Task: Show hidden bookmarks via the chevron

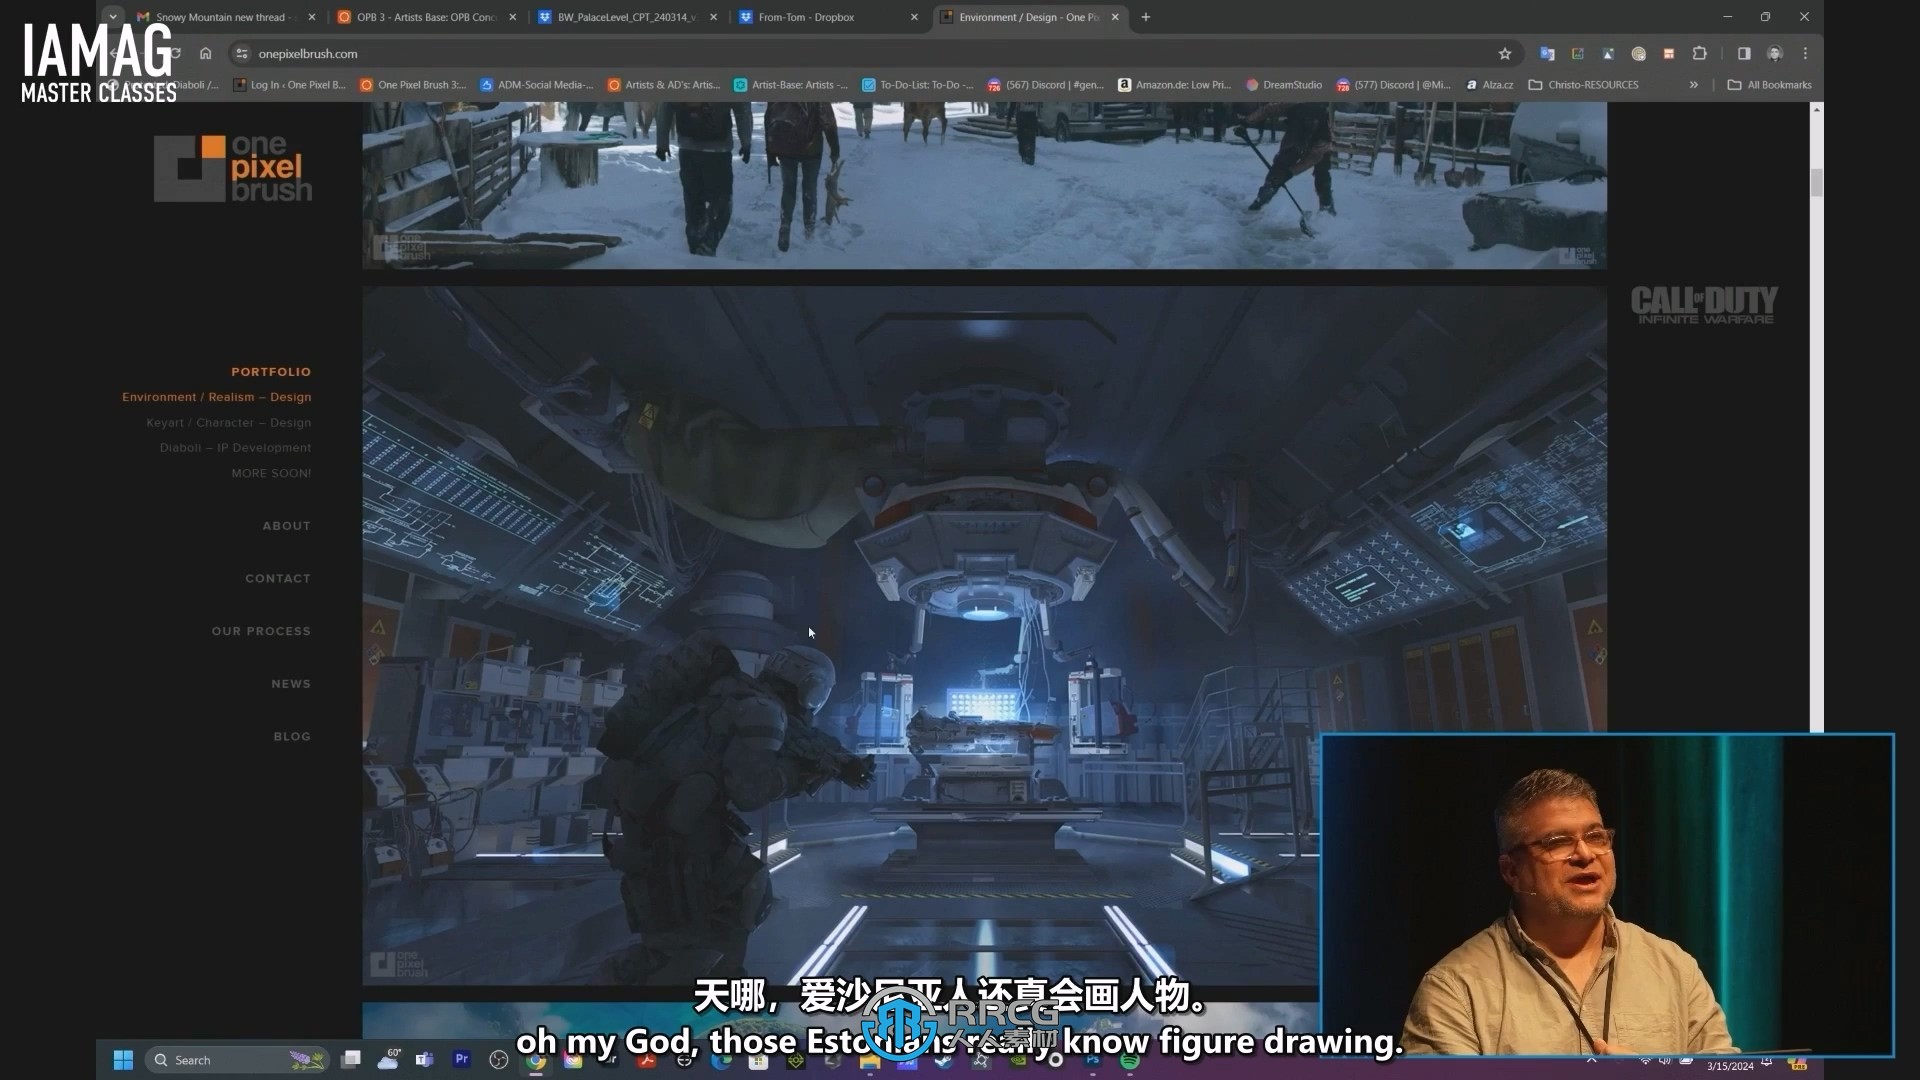Action: click(1693, 85)
